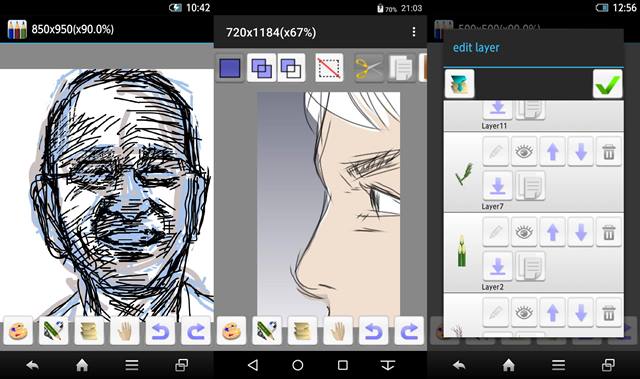The image size is (640, 379).
Task: Open layers icon in 850x950 screen
Action: tap(89, 331)
